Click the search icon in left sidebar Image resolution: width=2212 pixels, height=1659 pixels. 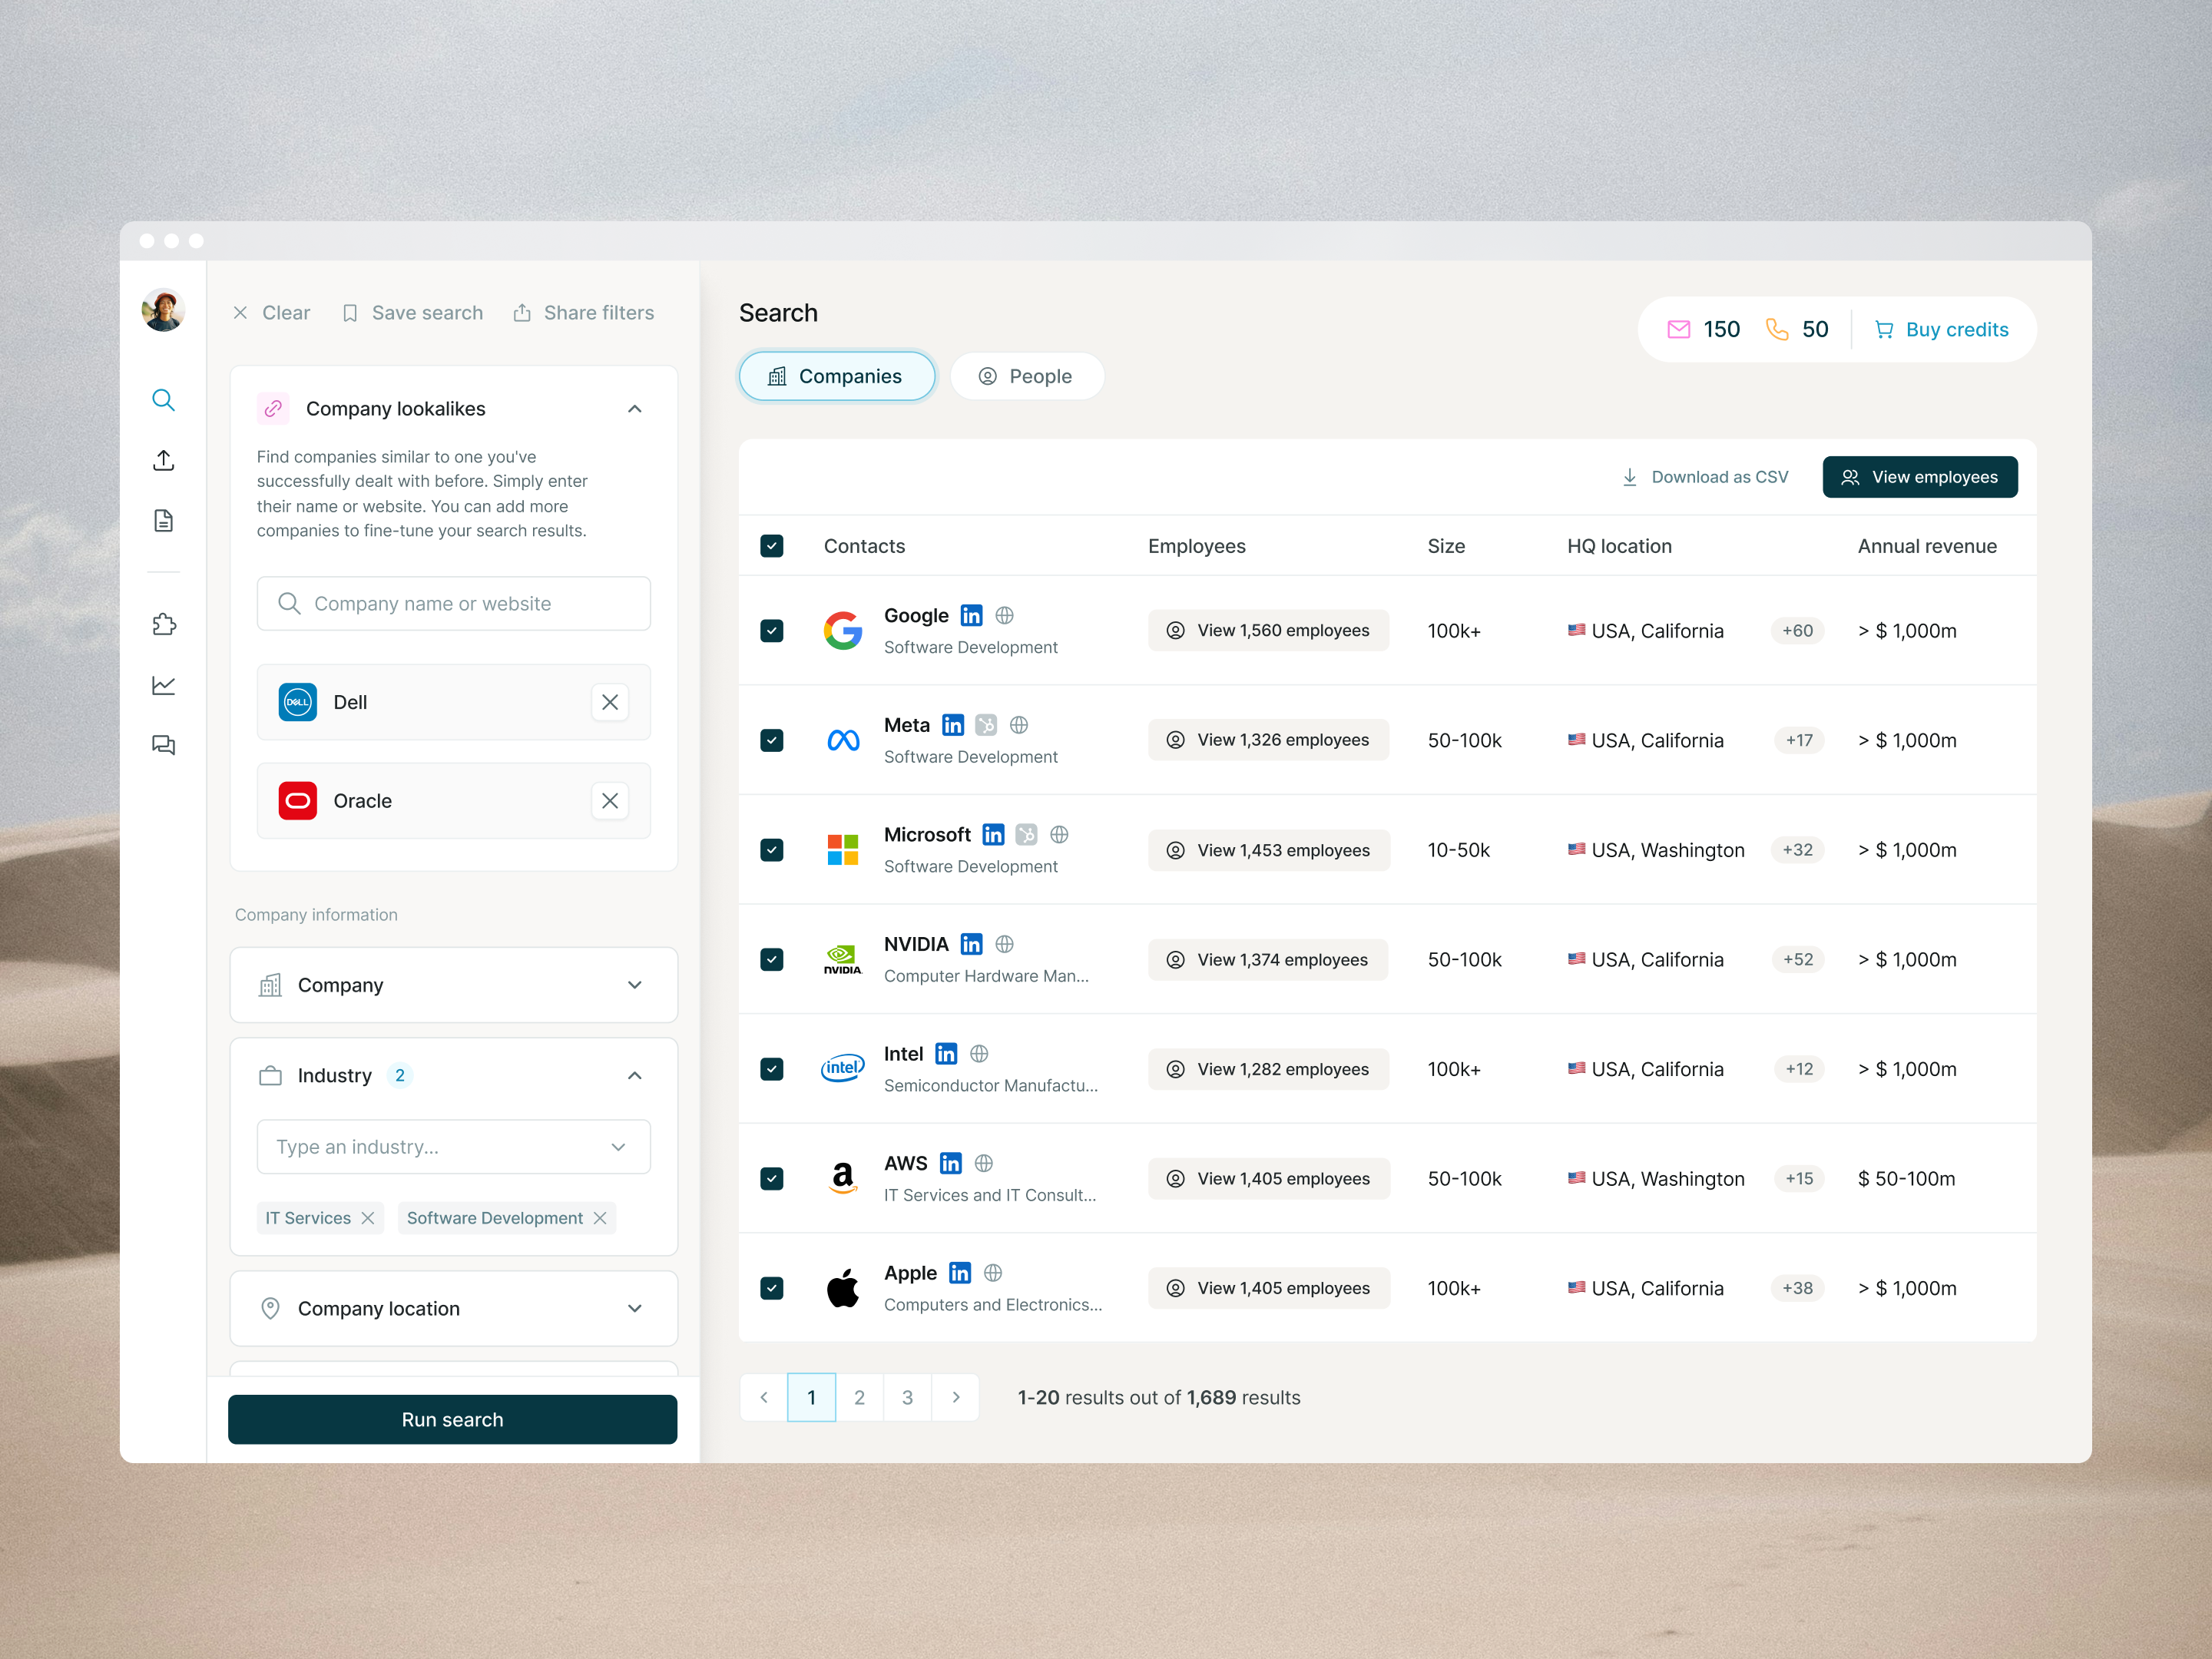(x=163, y=400)
